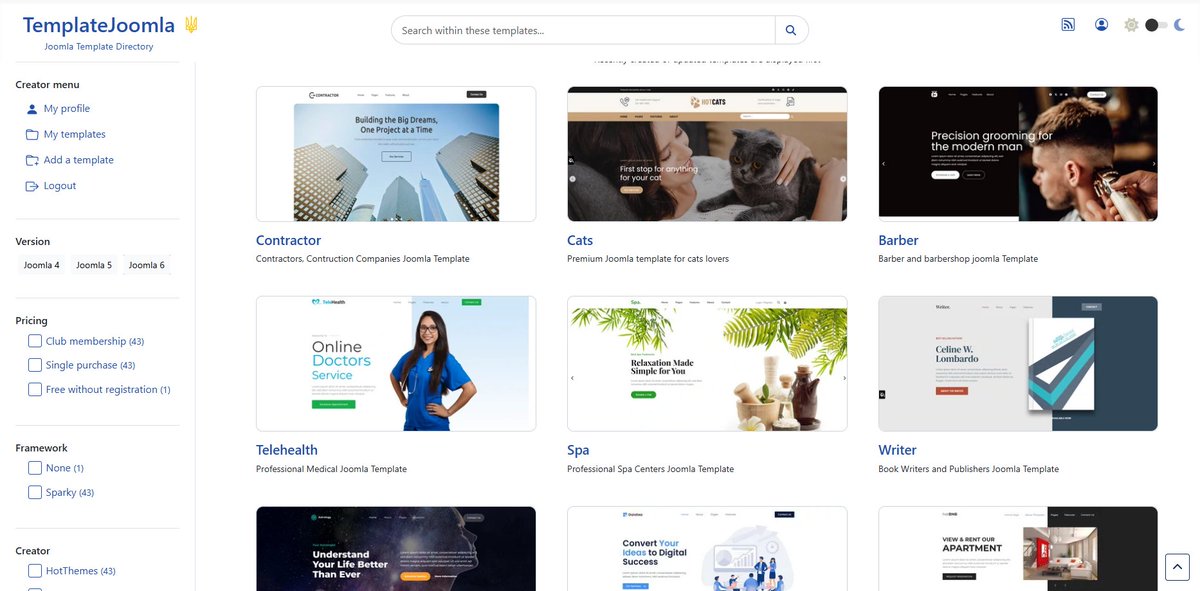Image resolution: width=1200 pixels, height=591 pixels.
Task: Open the user account icon
Action: click(x=1101, y=25)
